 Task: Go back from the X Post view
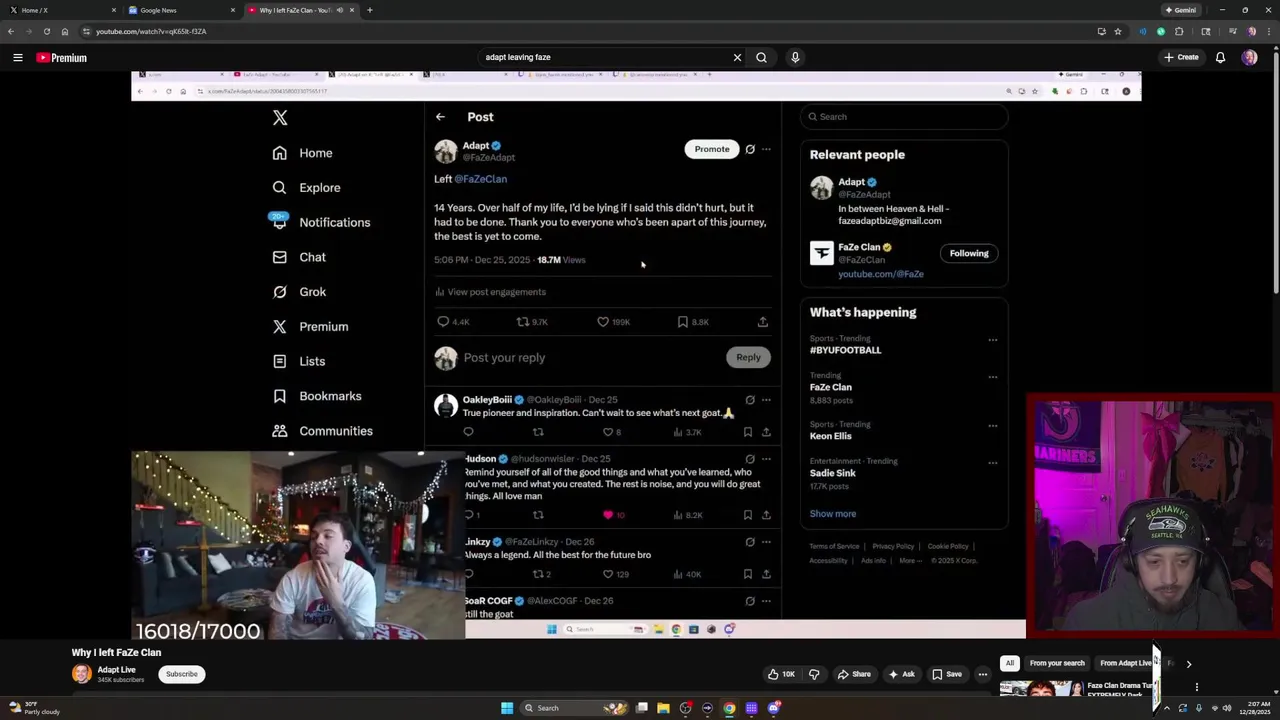(440, 117)
